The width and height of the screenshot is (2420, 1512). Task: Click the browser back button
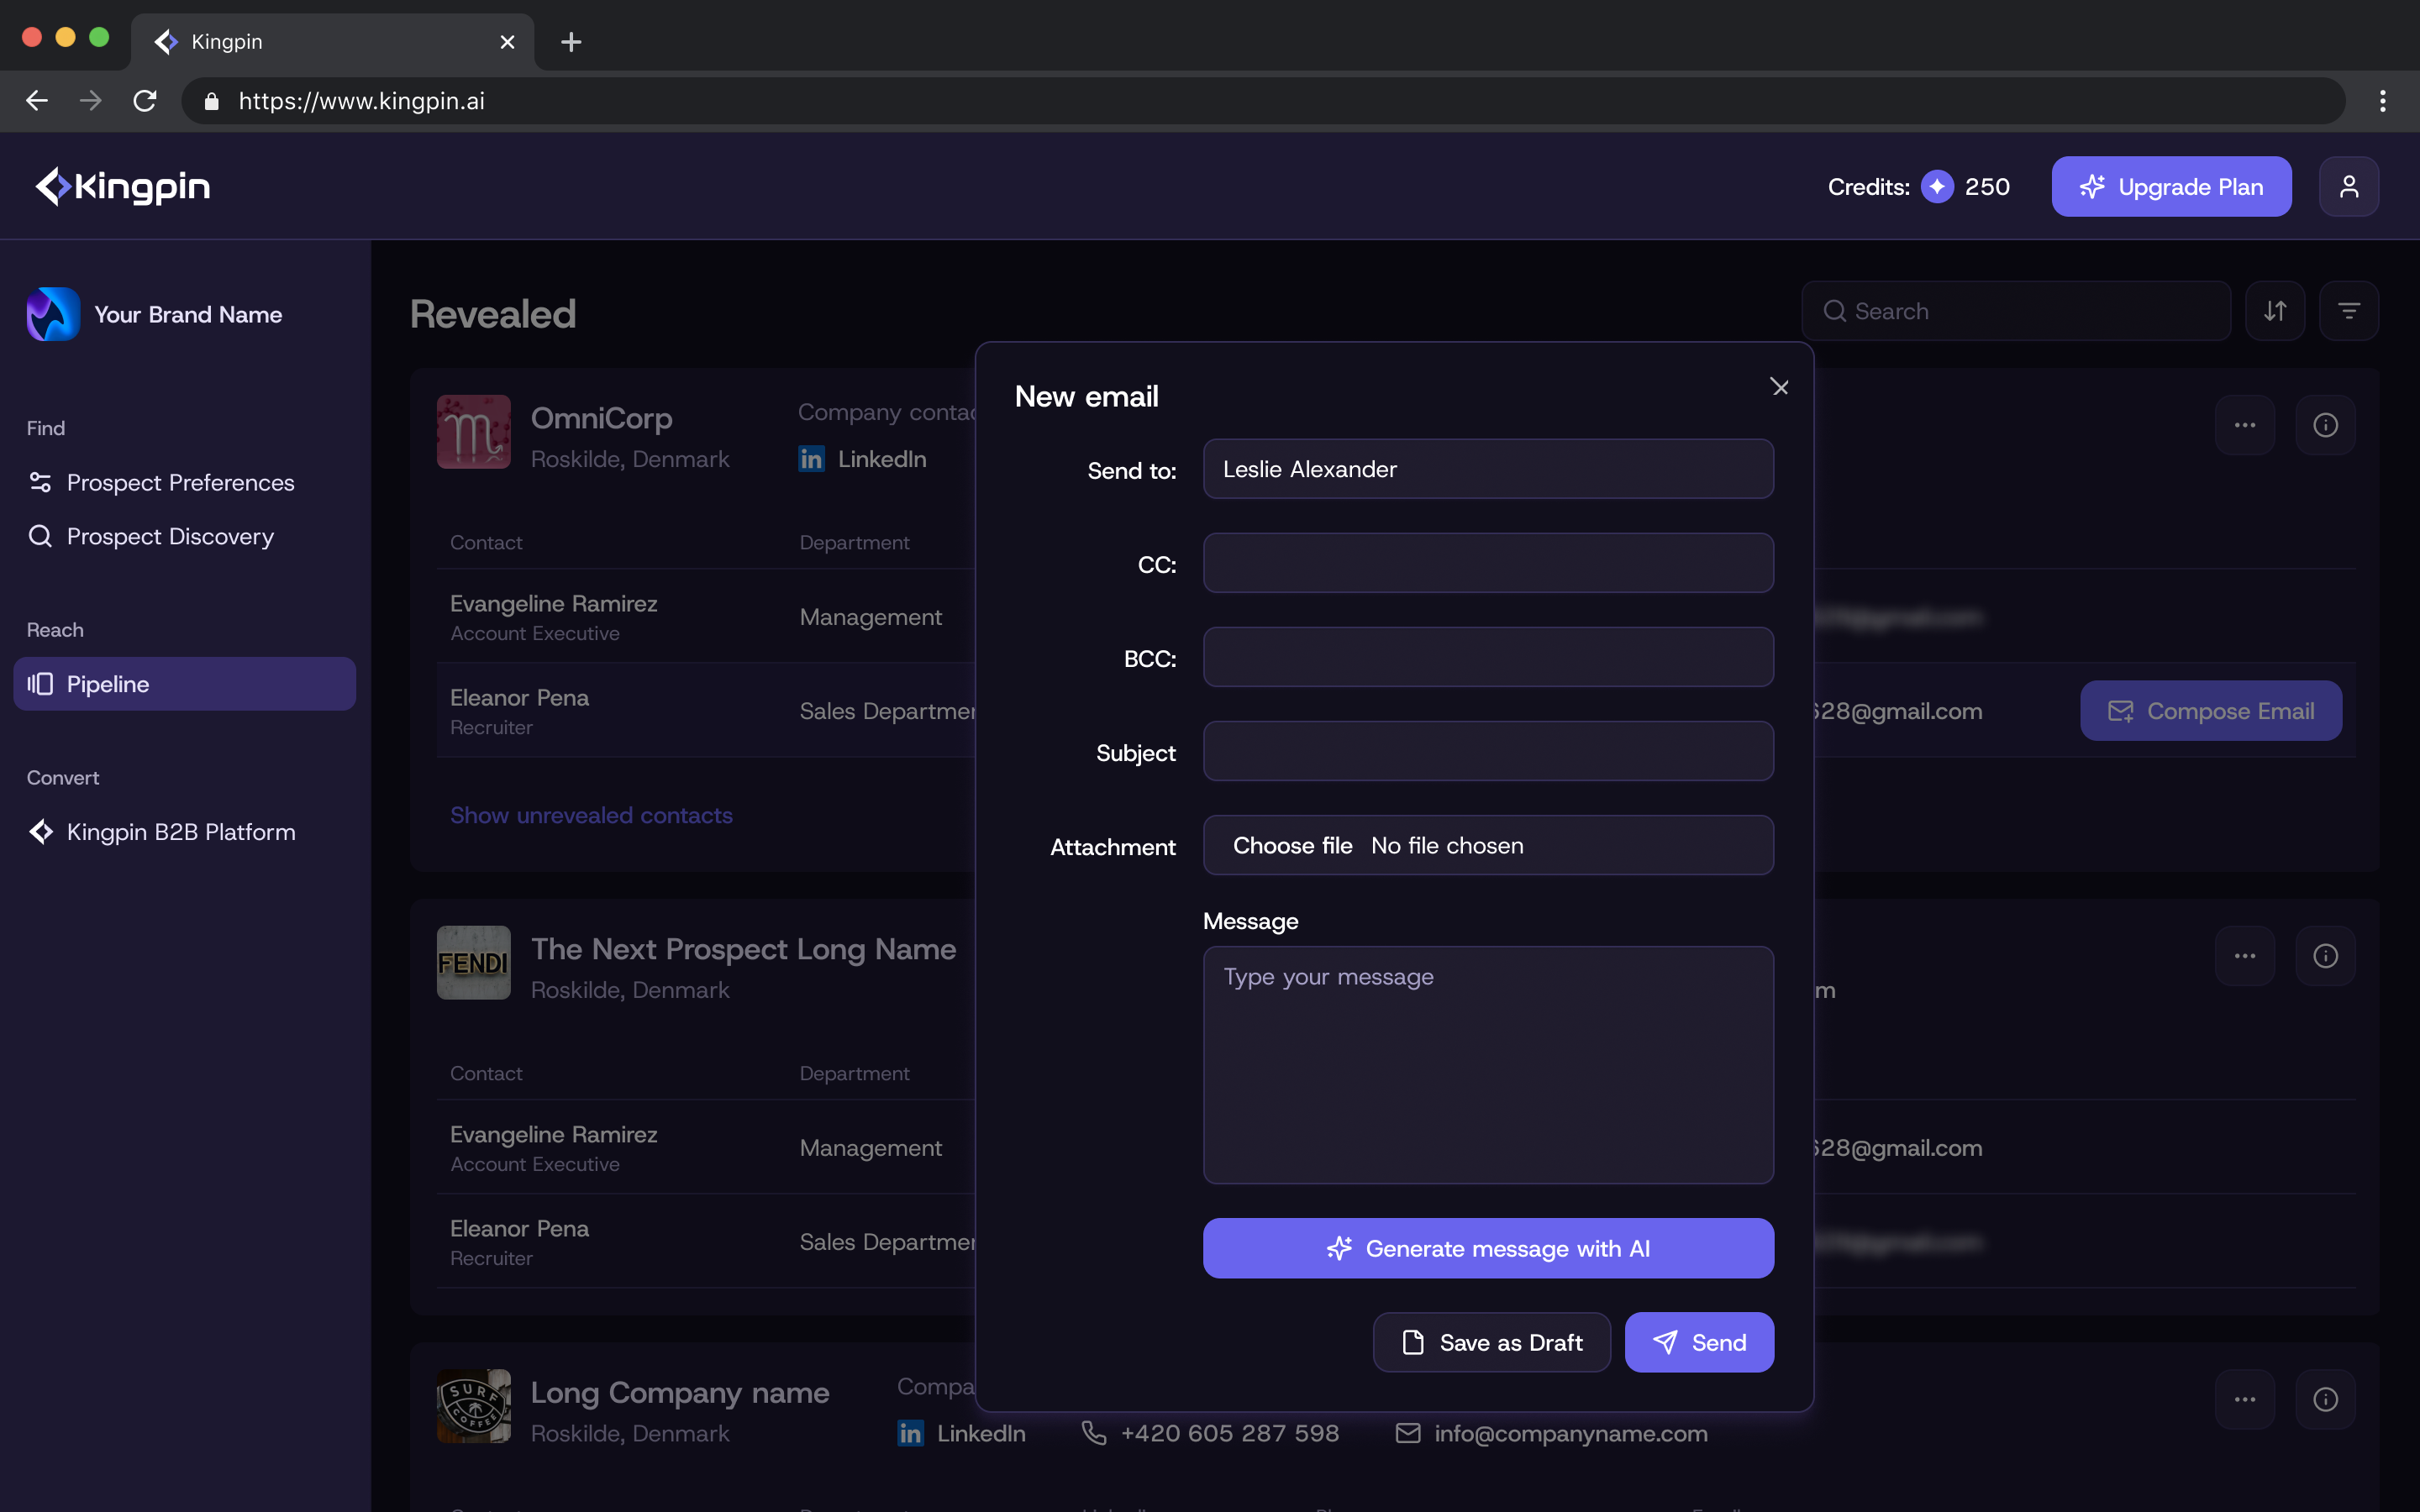[x=37, y=101]
